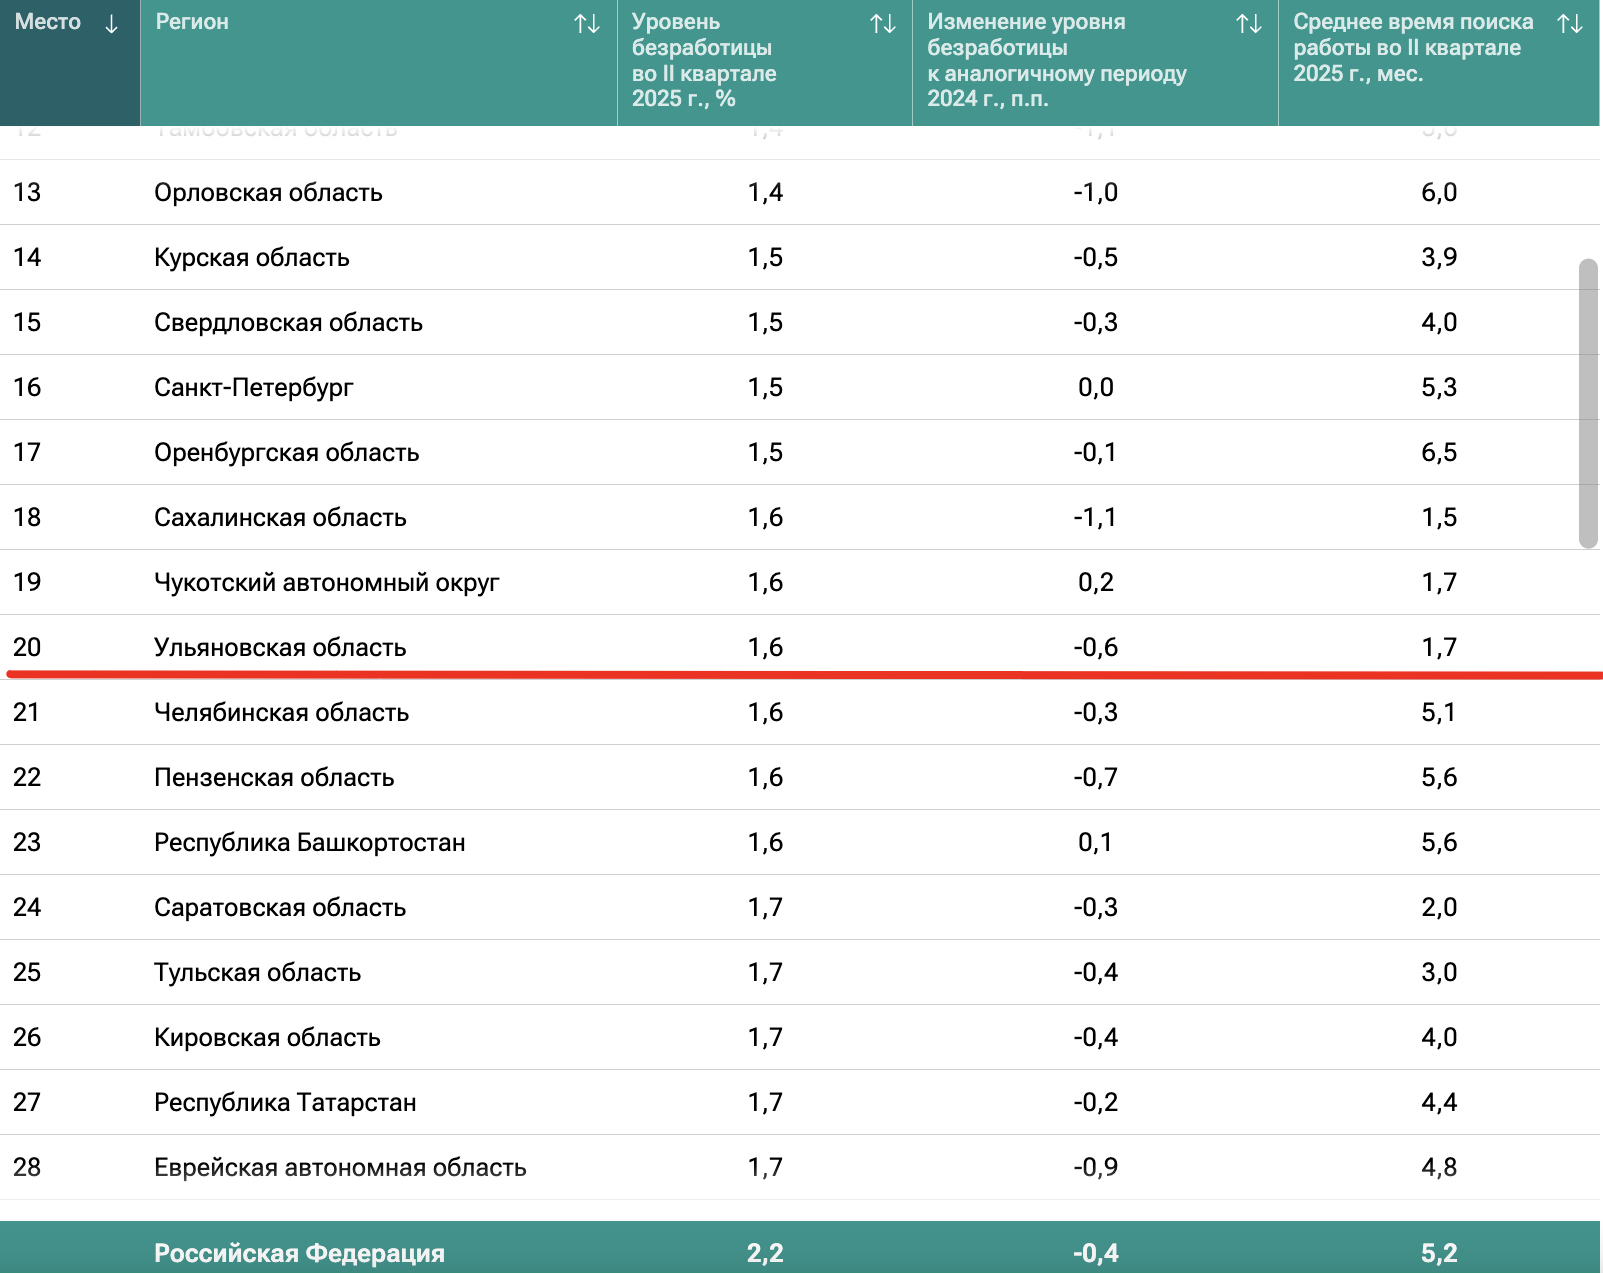Select the Курская область row name
1603x1274 pixels.
point(252,258)
